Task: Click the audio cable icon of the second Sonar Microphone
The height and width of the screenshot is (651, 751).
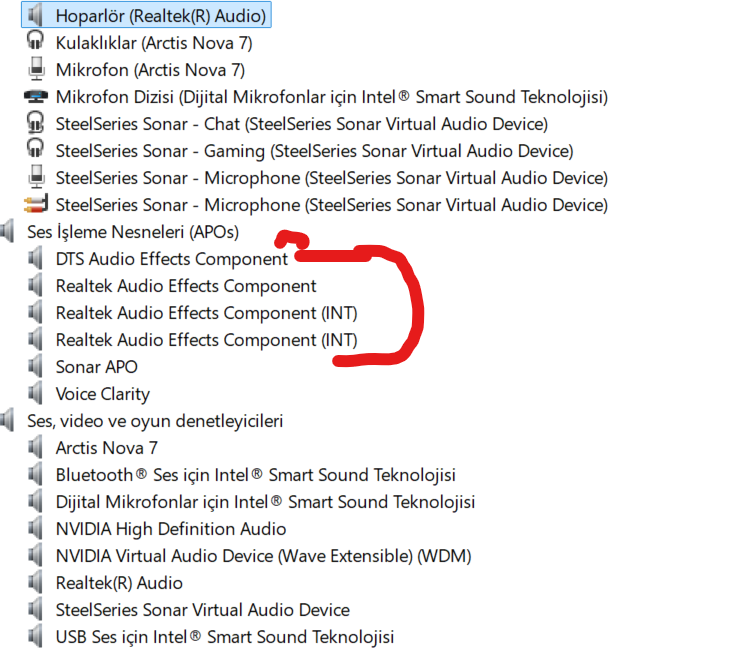Action: 36,205
